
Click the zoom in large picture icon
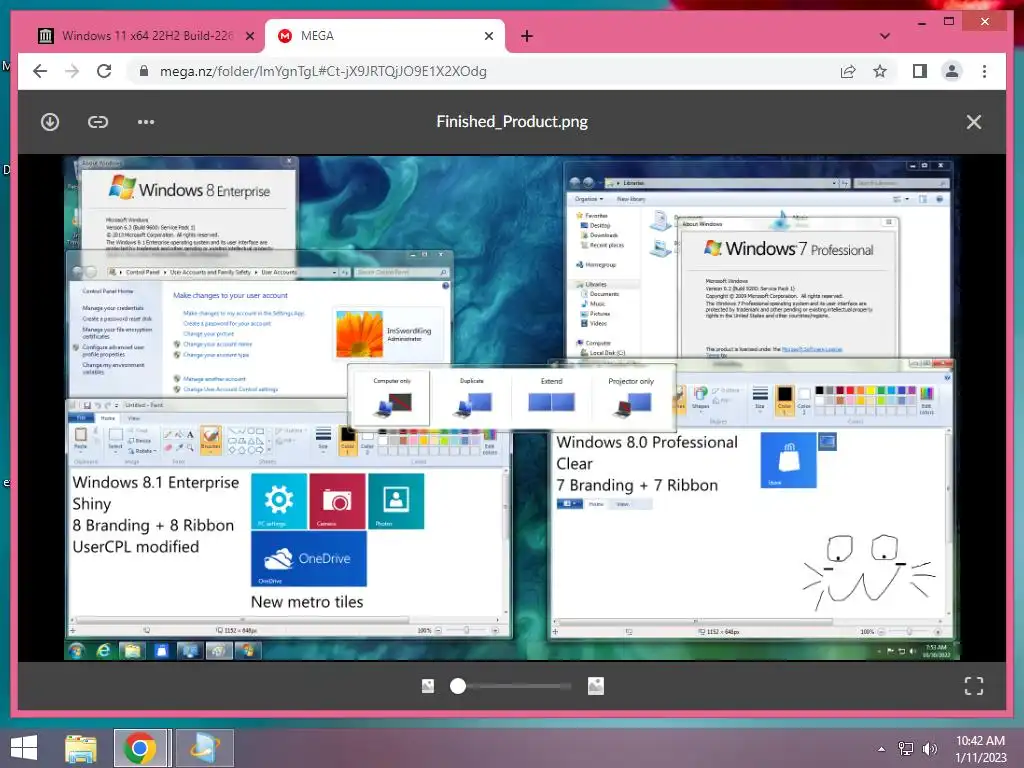click(x=596, y=686)
